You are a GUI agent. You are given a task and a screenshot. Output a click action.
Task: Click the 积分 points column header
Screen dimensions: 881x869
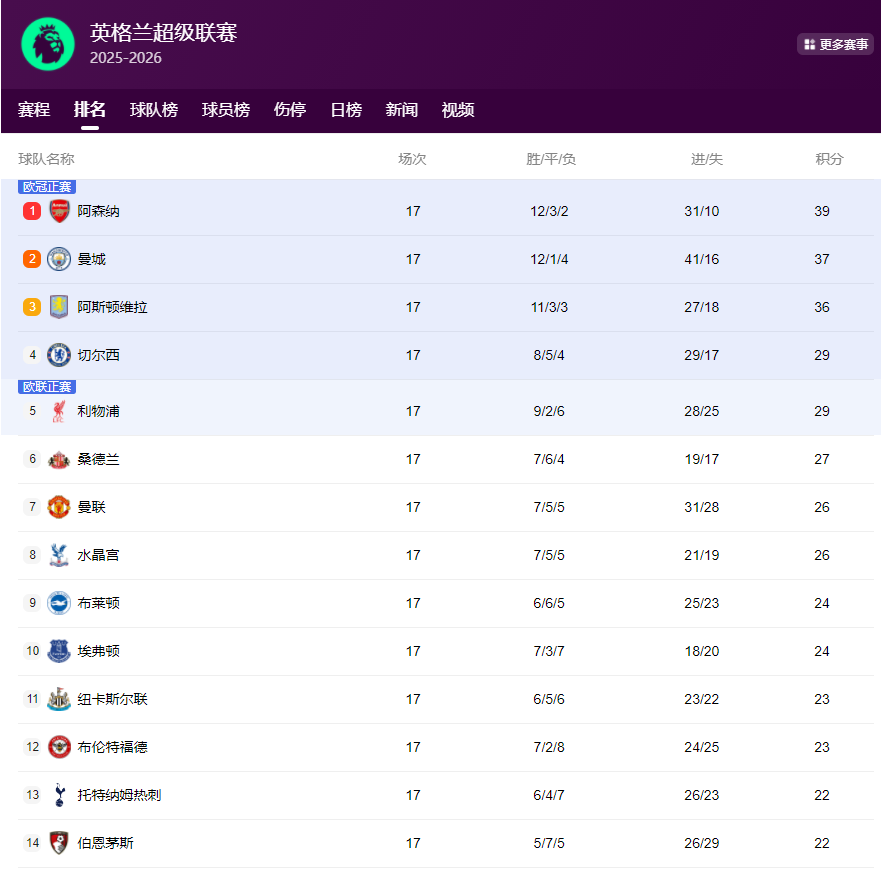click(829, 159)
